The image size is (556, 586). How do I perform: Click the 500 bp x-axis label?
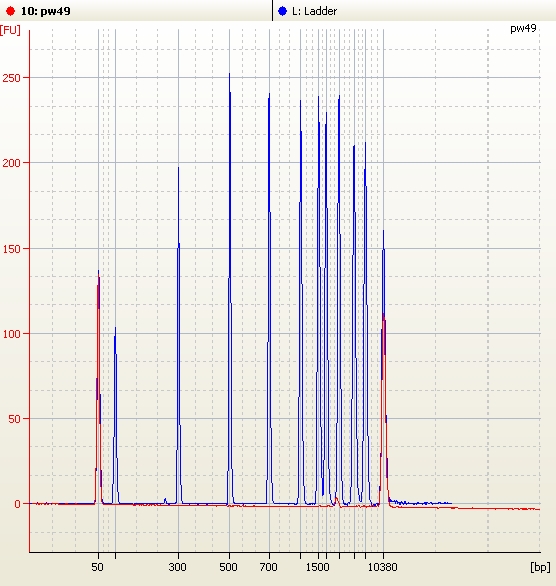click(x=228, y=567)
